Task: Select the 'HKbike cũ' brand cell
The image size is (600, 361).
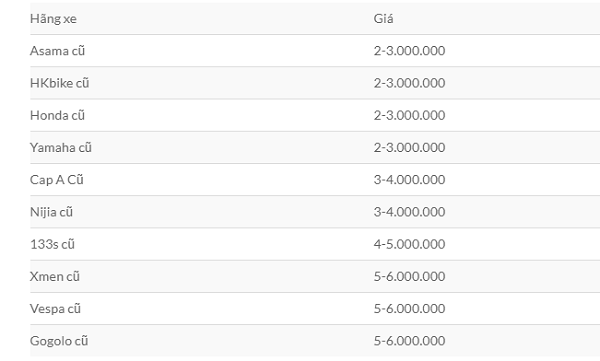Action: click(x=60, y=83)
